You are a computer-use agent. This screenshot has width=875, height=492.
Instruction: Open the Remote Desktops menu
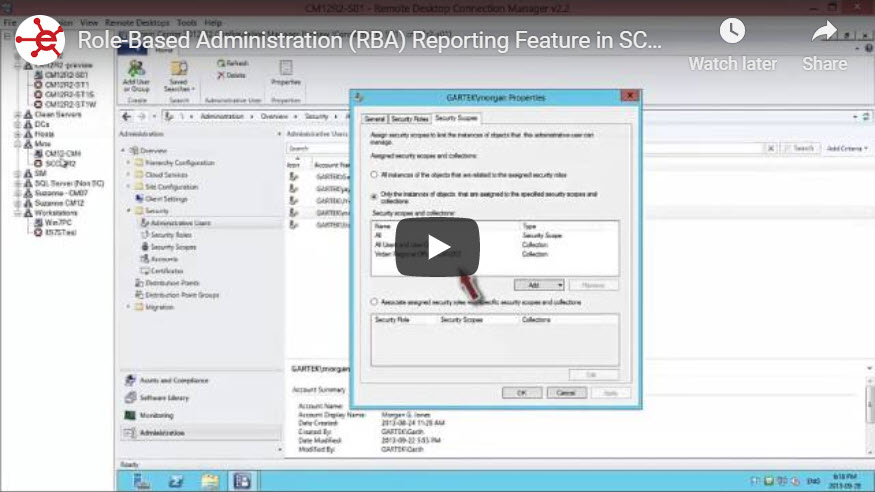tap(137, 23)
